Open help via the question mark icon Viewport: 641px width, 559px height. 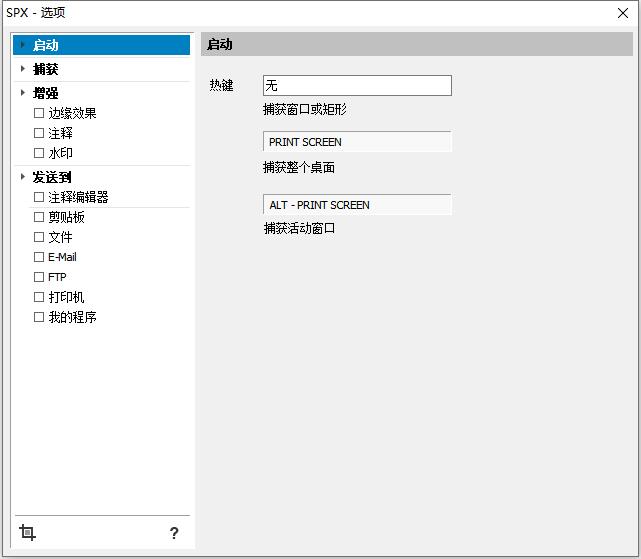pos(174,533)
